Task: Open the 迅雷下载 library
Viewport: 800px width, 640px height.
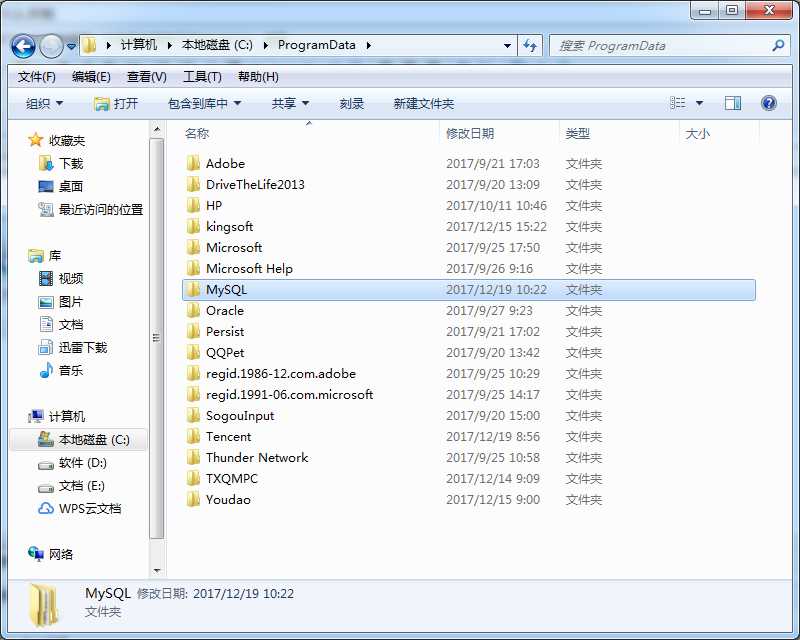Action: (x=72, y=348)
